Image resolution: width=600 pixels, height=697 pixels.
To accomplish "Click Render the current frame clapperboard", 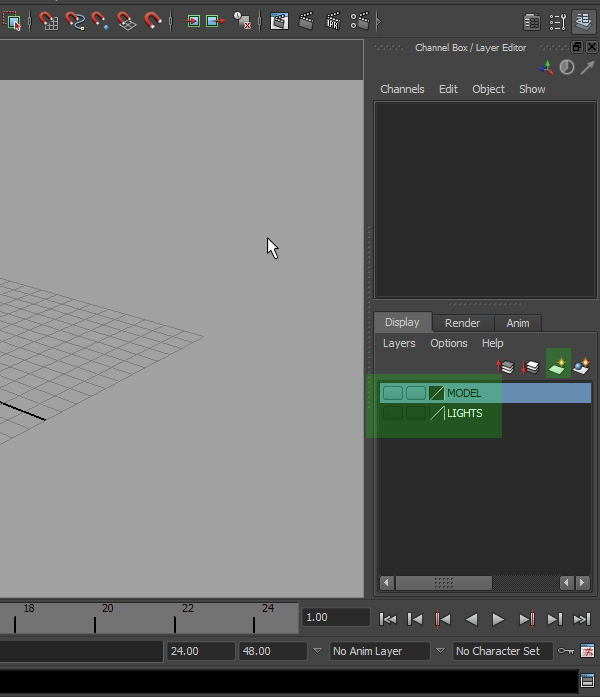I will [x=306, y=21].
